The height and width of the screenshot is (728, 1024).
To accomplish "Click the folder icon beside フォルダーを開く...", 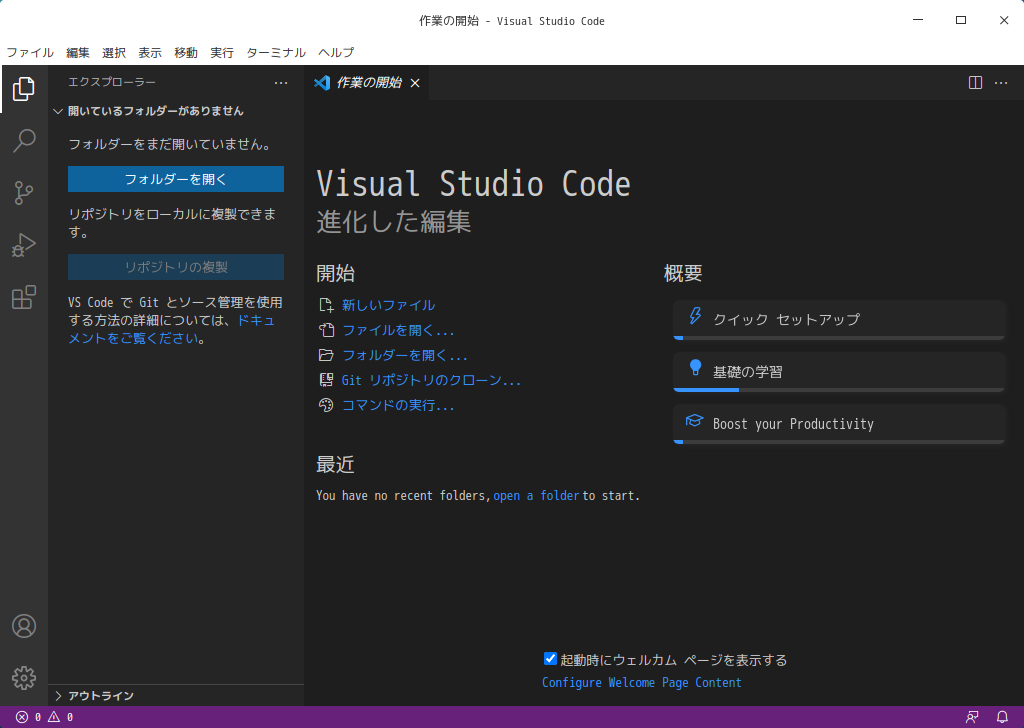I will click(x=326, y=355).
